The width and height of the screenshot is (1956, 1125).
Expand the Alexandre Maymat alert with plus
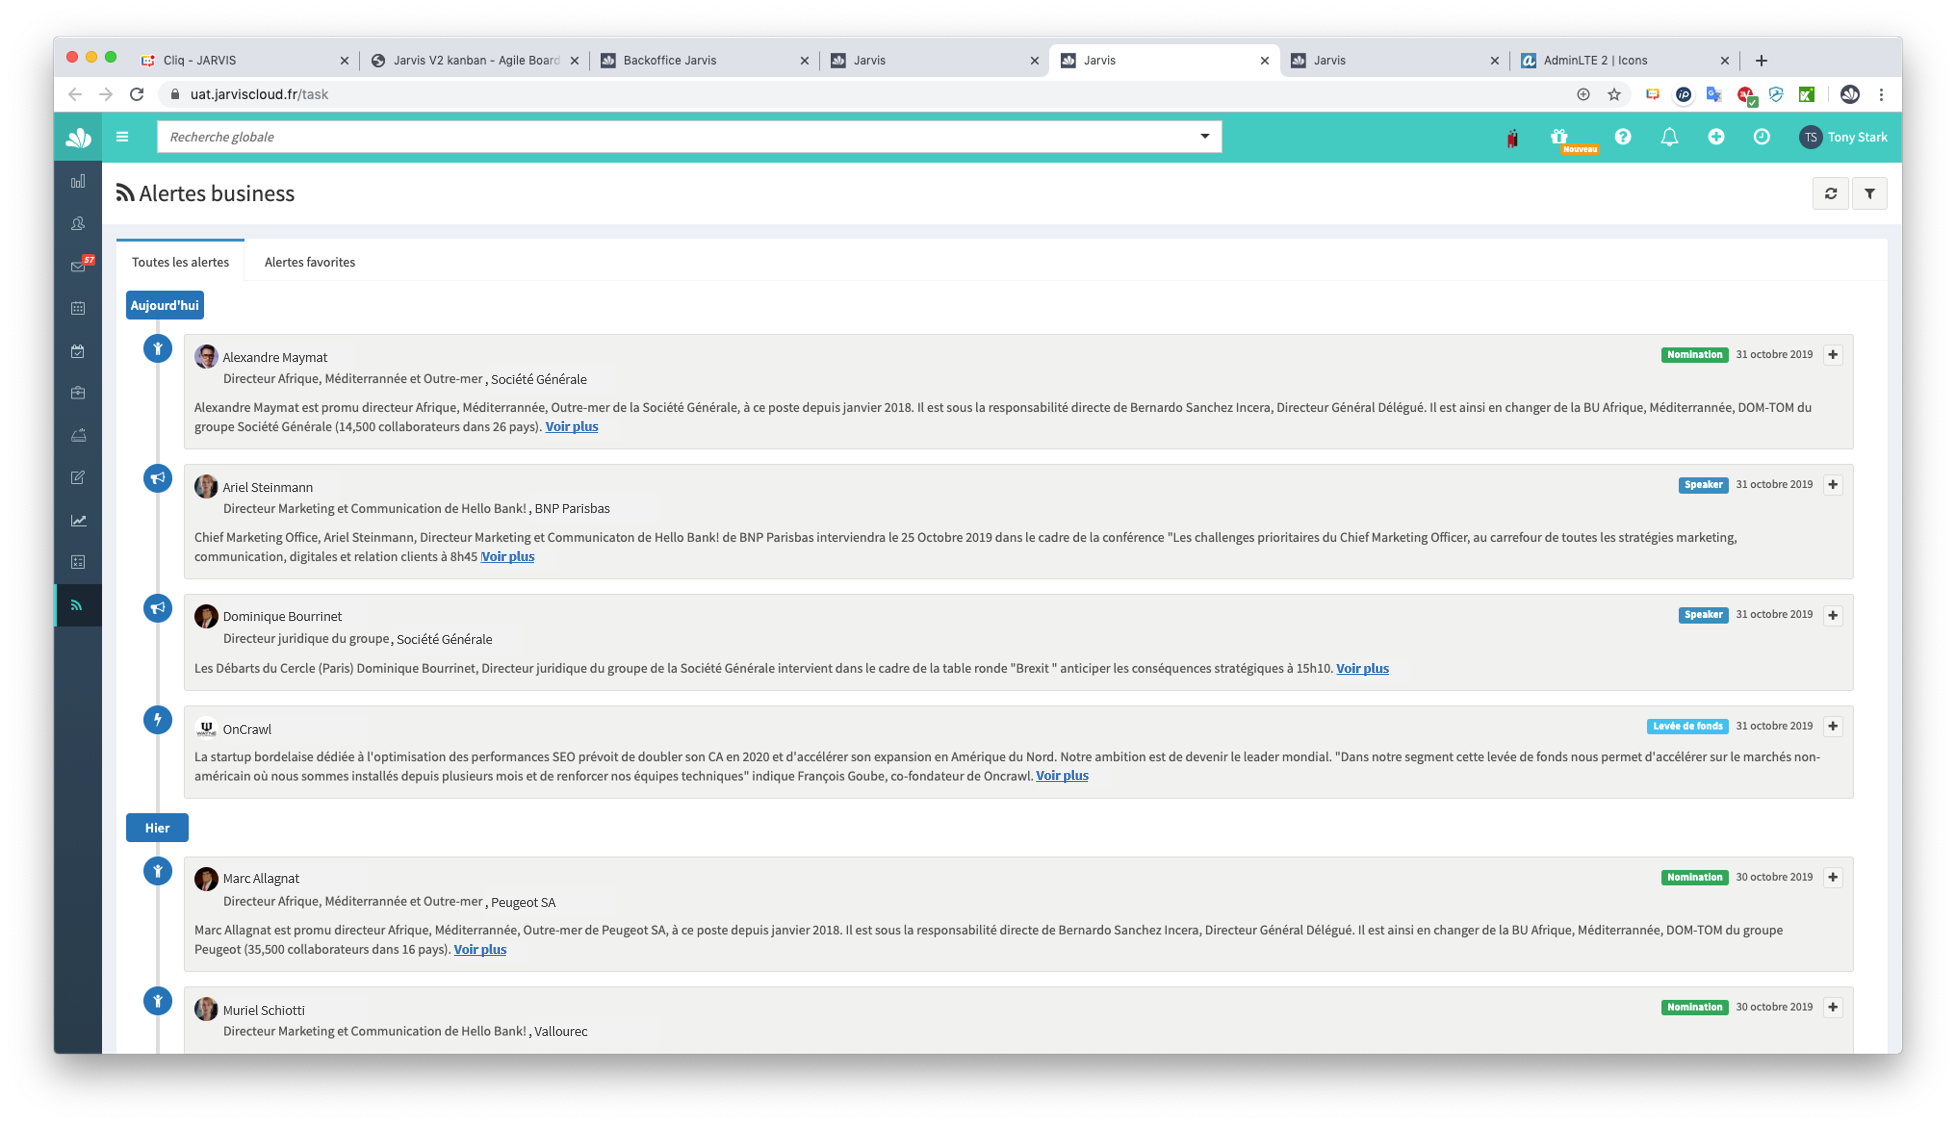pyautogui.click(x=1833, y=355)
